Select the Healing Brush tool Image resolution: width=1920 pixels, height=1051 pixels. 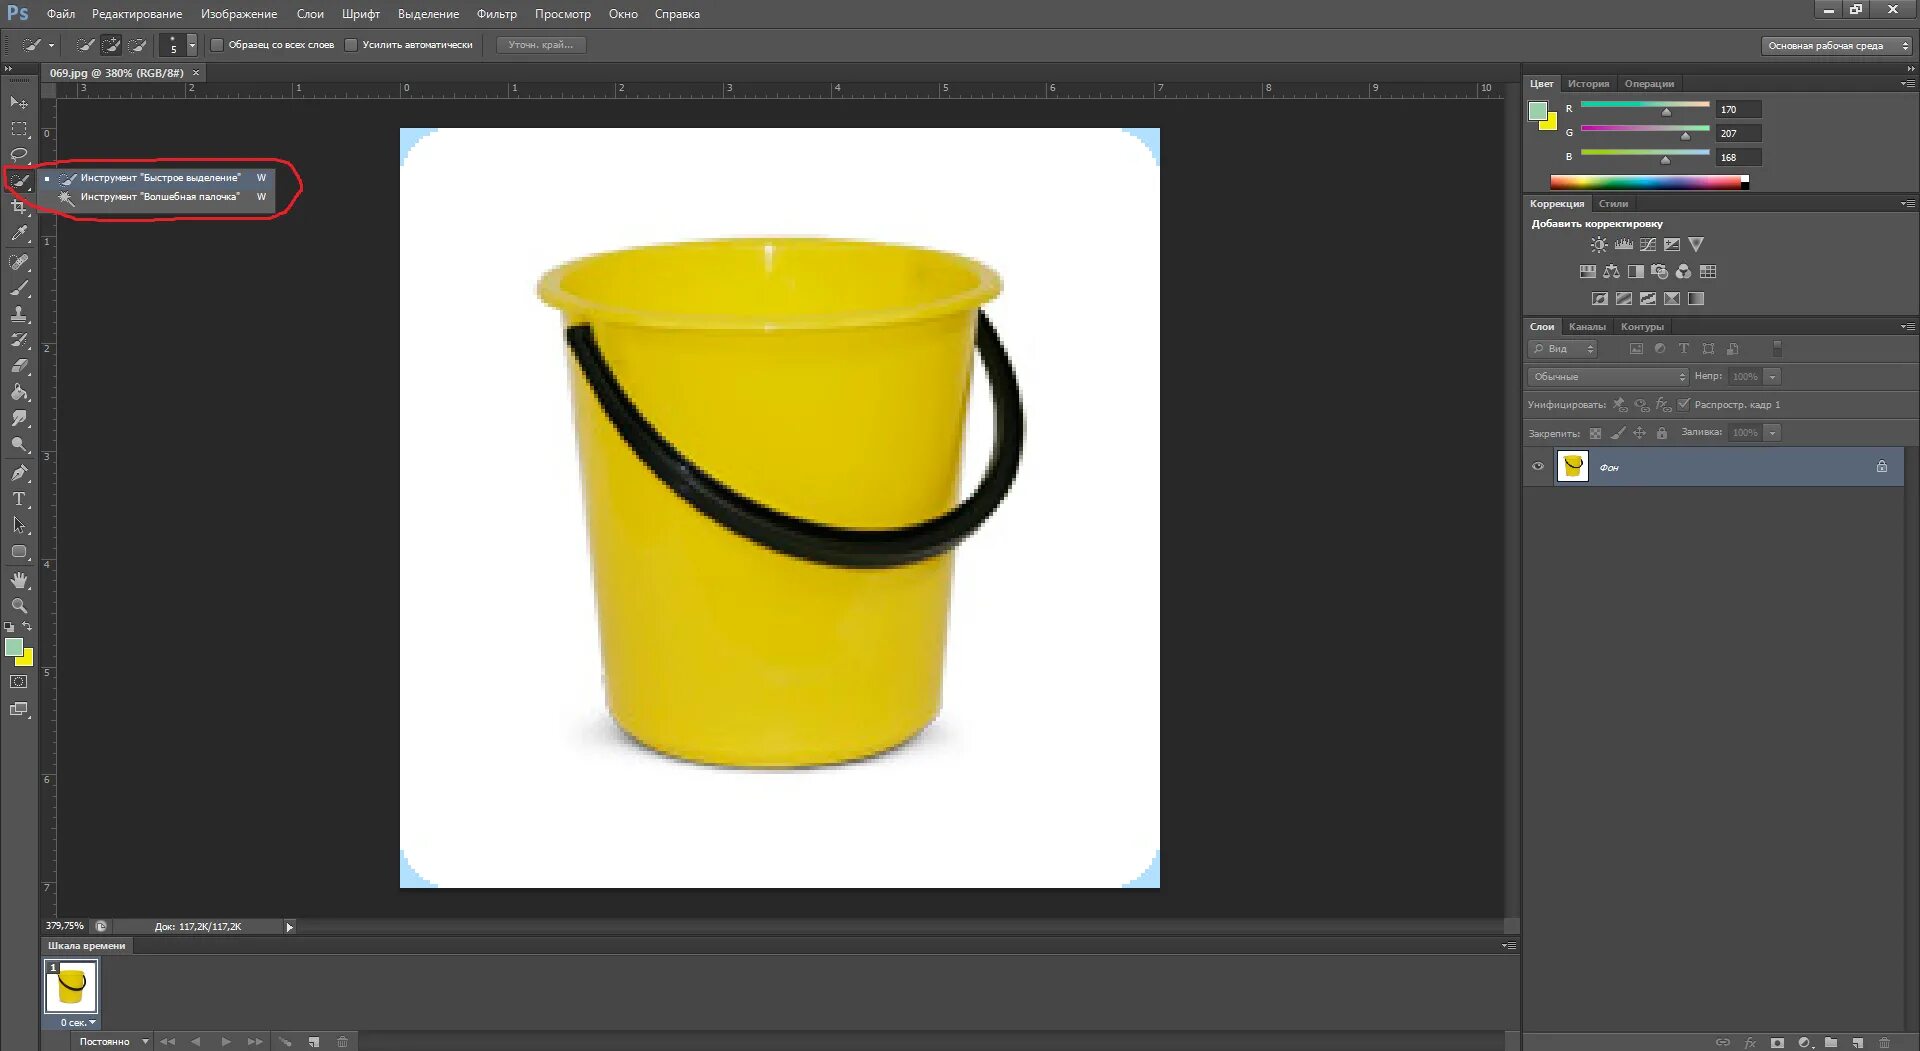[19, 262]
